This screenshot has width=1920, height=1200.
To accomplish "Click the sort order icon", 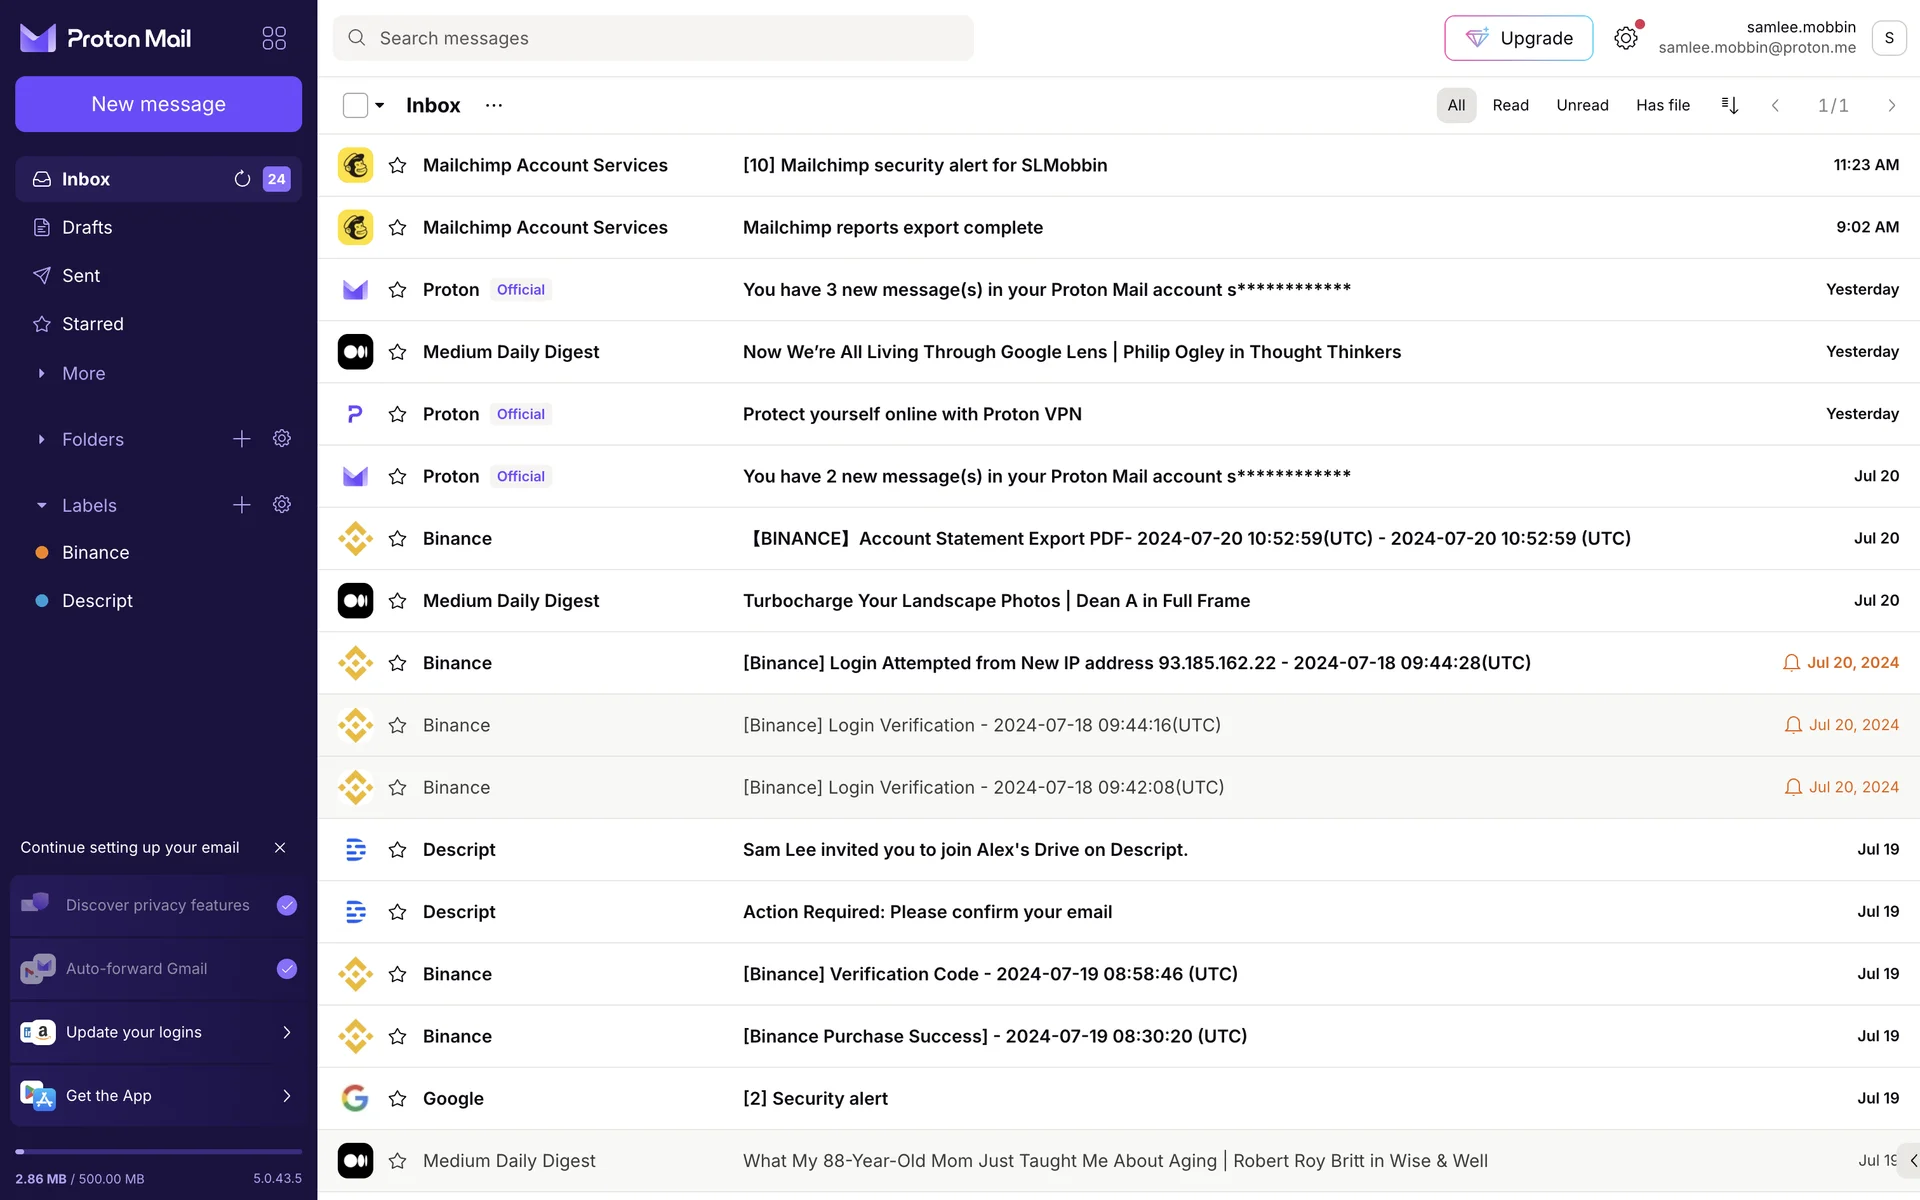I will tap(1730, 105).
